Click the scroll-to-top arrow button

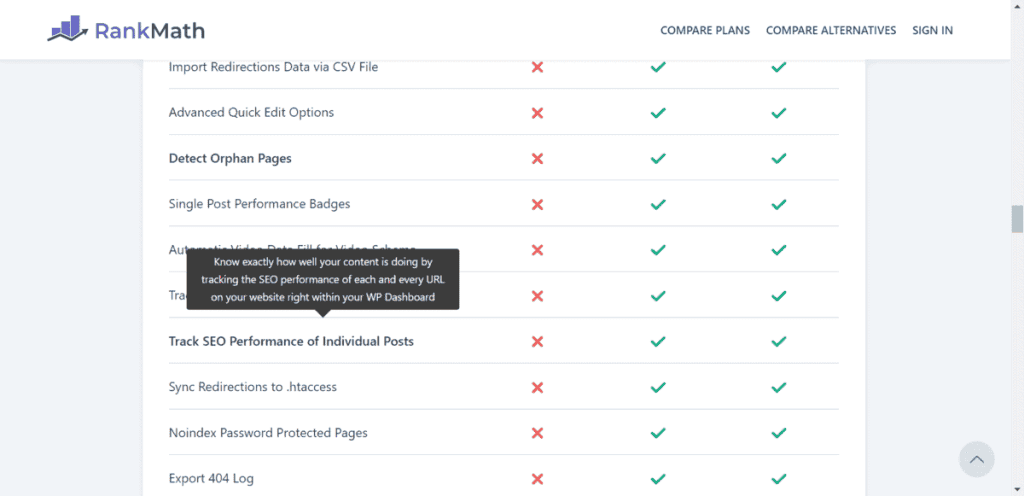tap(976, 459)
